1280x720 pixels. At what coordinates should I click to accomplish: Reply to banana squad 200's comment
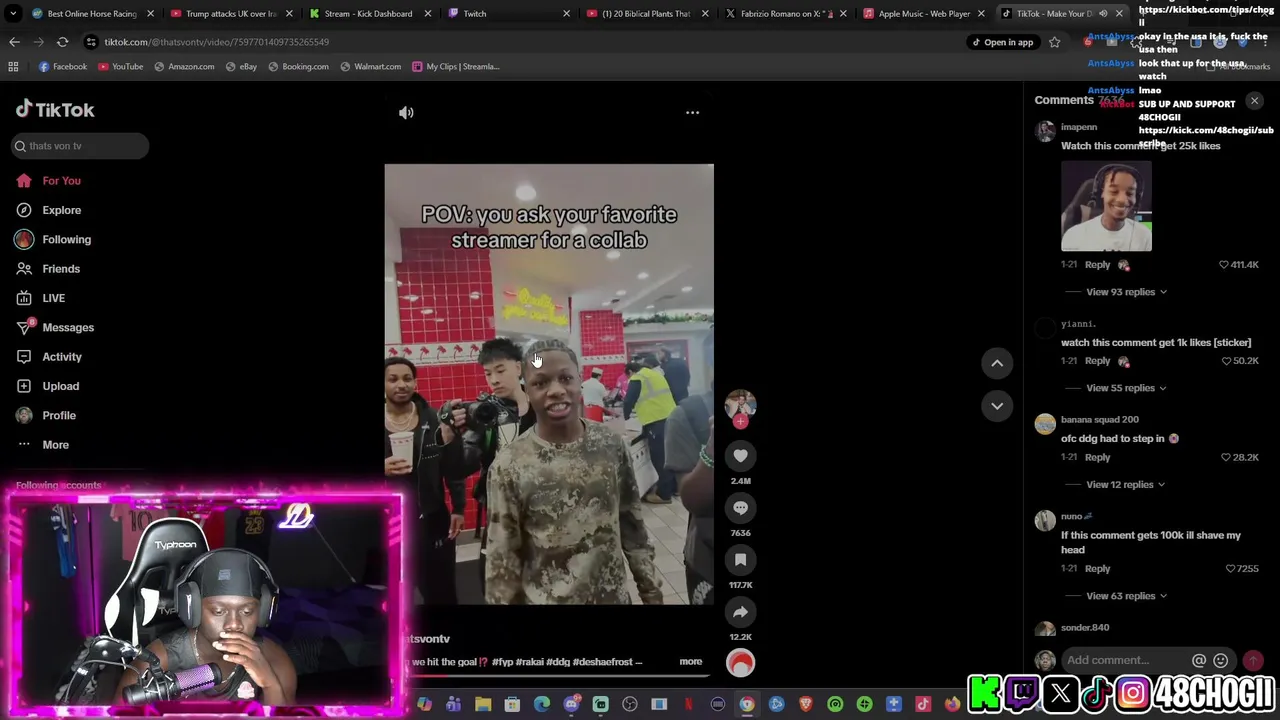click(1097, 458)
